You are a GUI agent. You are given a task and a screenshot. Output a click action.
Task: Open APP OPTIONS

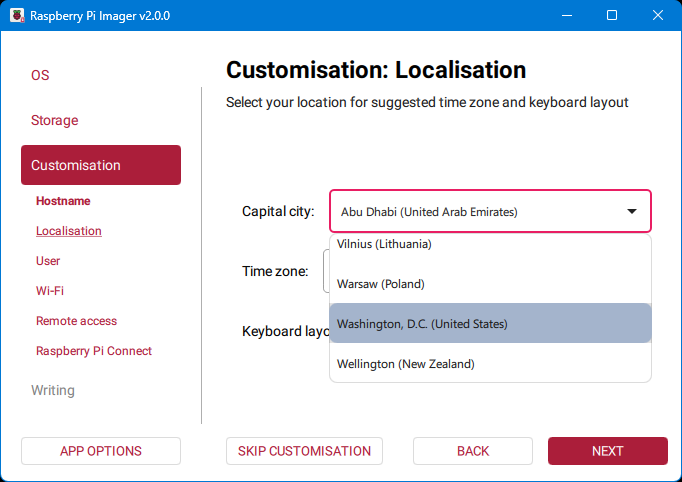pyautogui.click(x=101, y=451)
